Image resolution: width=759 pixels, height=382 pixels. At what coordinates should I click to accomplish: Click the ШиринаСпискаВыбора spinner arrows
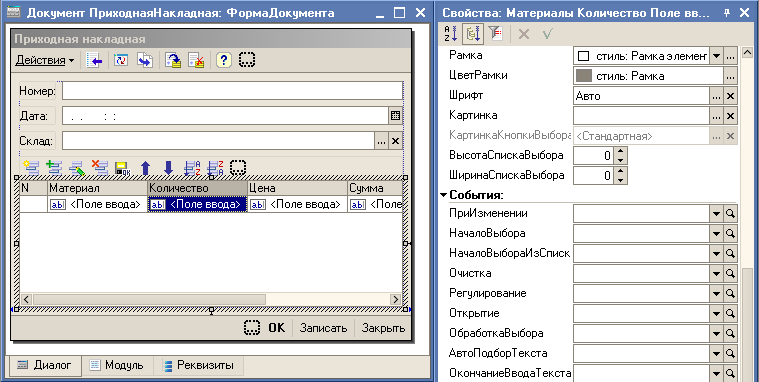(x=621, y=175)
